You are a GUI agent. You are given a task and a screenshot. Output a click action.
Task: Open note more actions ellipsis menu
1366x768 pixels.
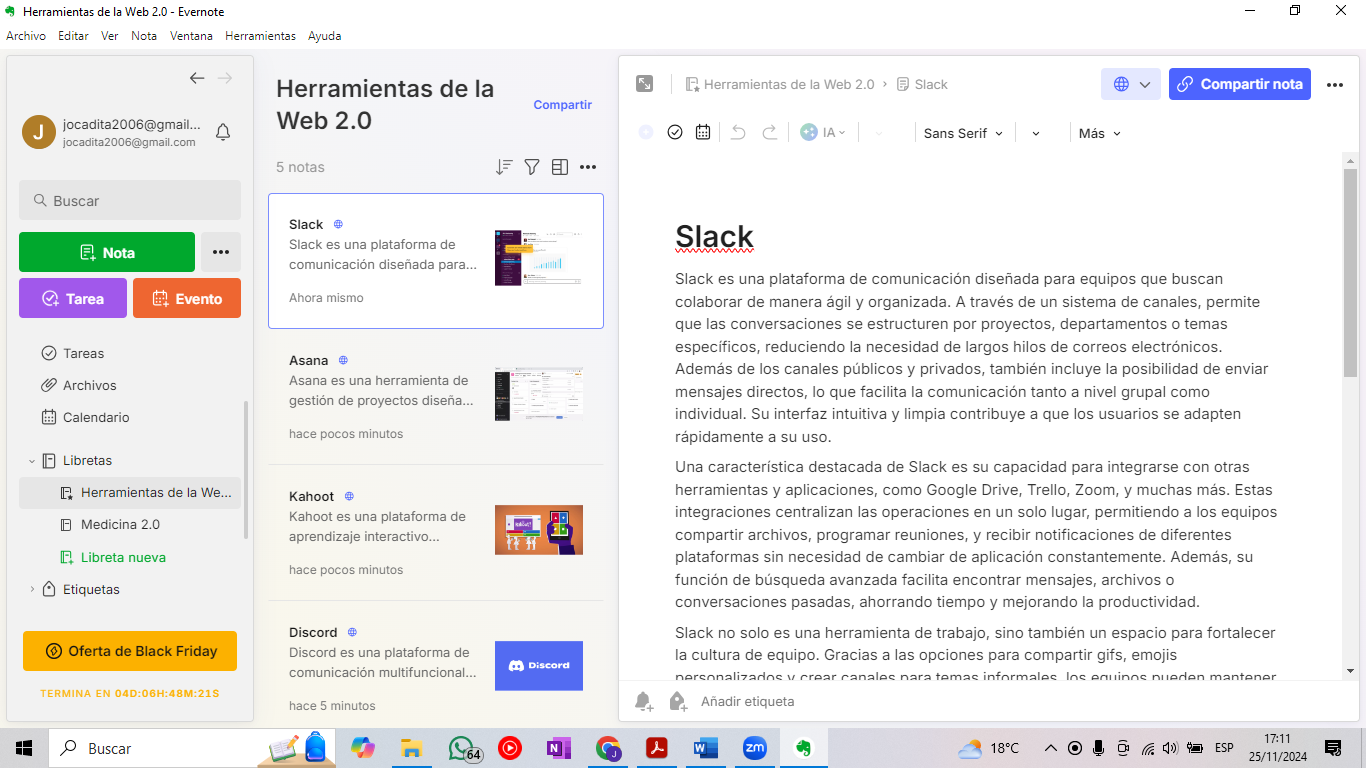click(1335, 85)
